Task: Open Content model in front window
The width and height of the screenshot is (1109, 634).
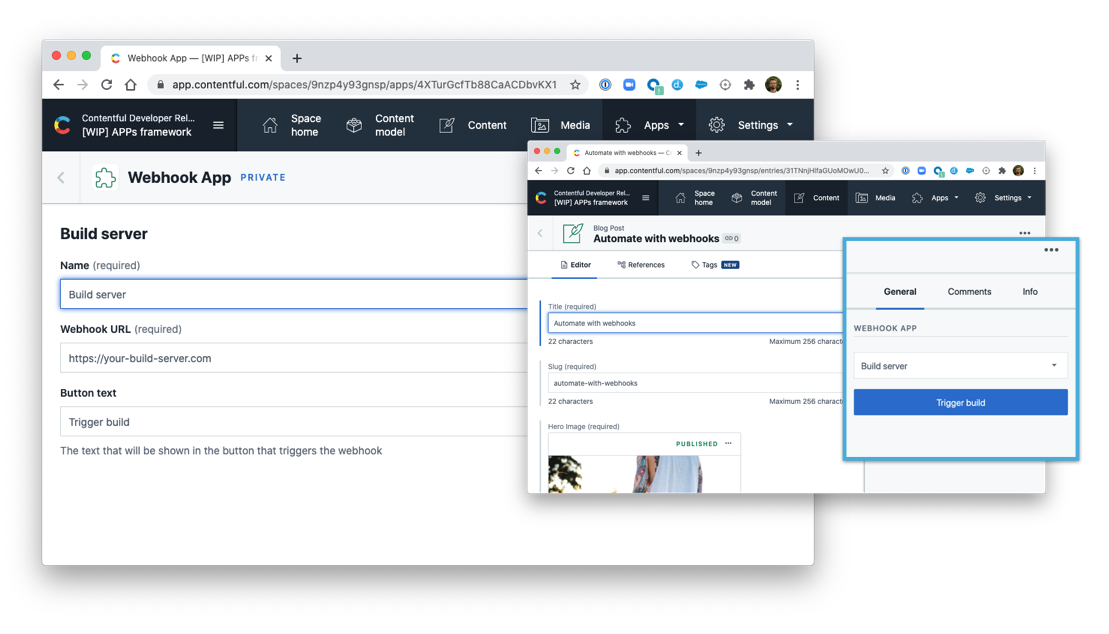Action: (x=754, y=198)
